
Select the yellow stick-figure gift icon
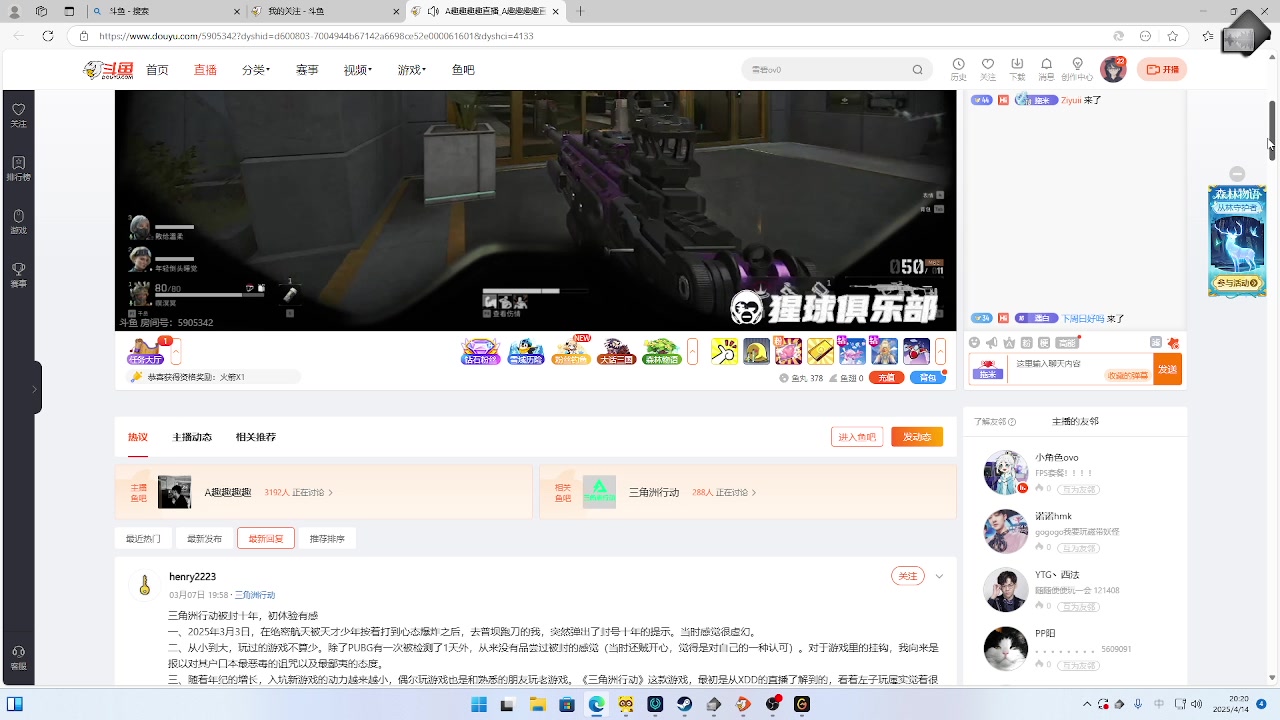point(724,351)
